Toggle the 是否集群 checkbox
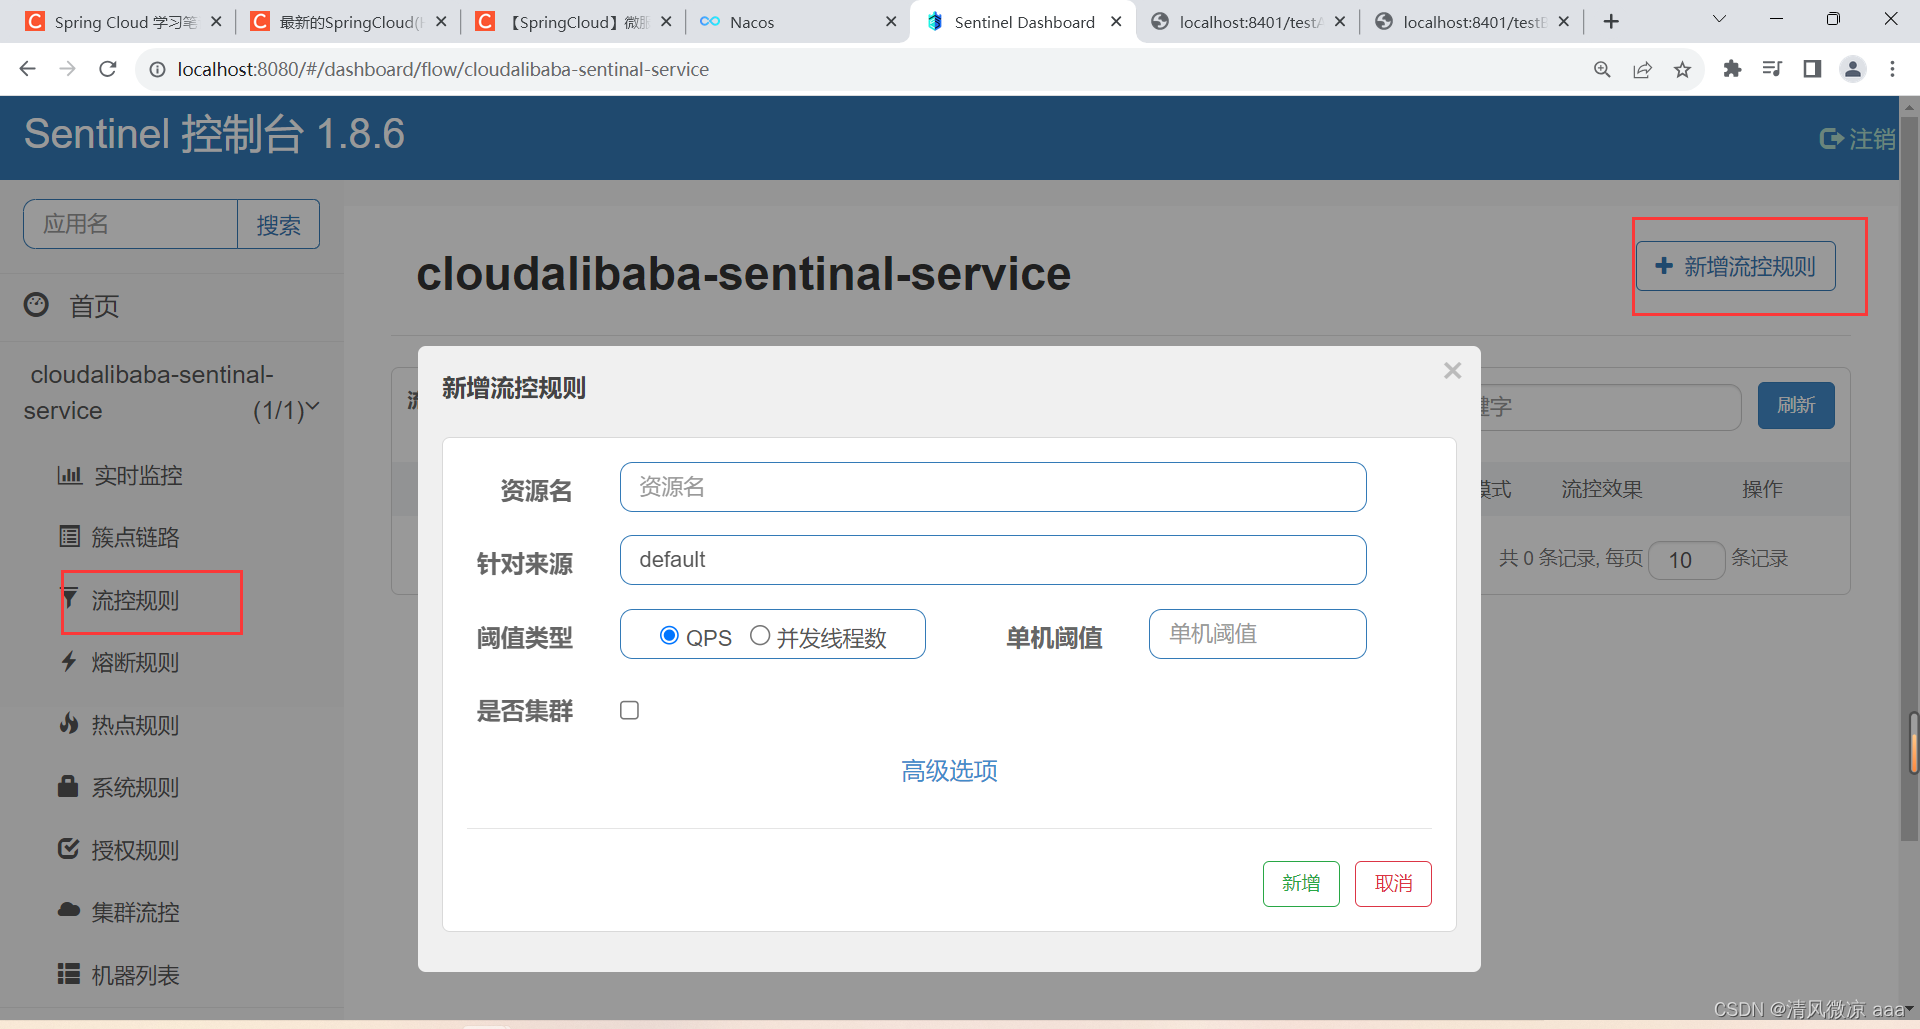Screen dimensions: 1920x1029 629,710
